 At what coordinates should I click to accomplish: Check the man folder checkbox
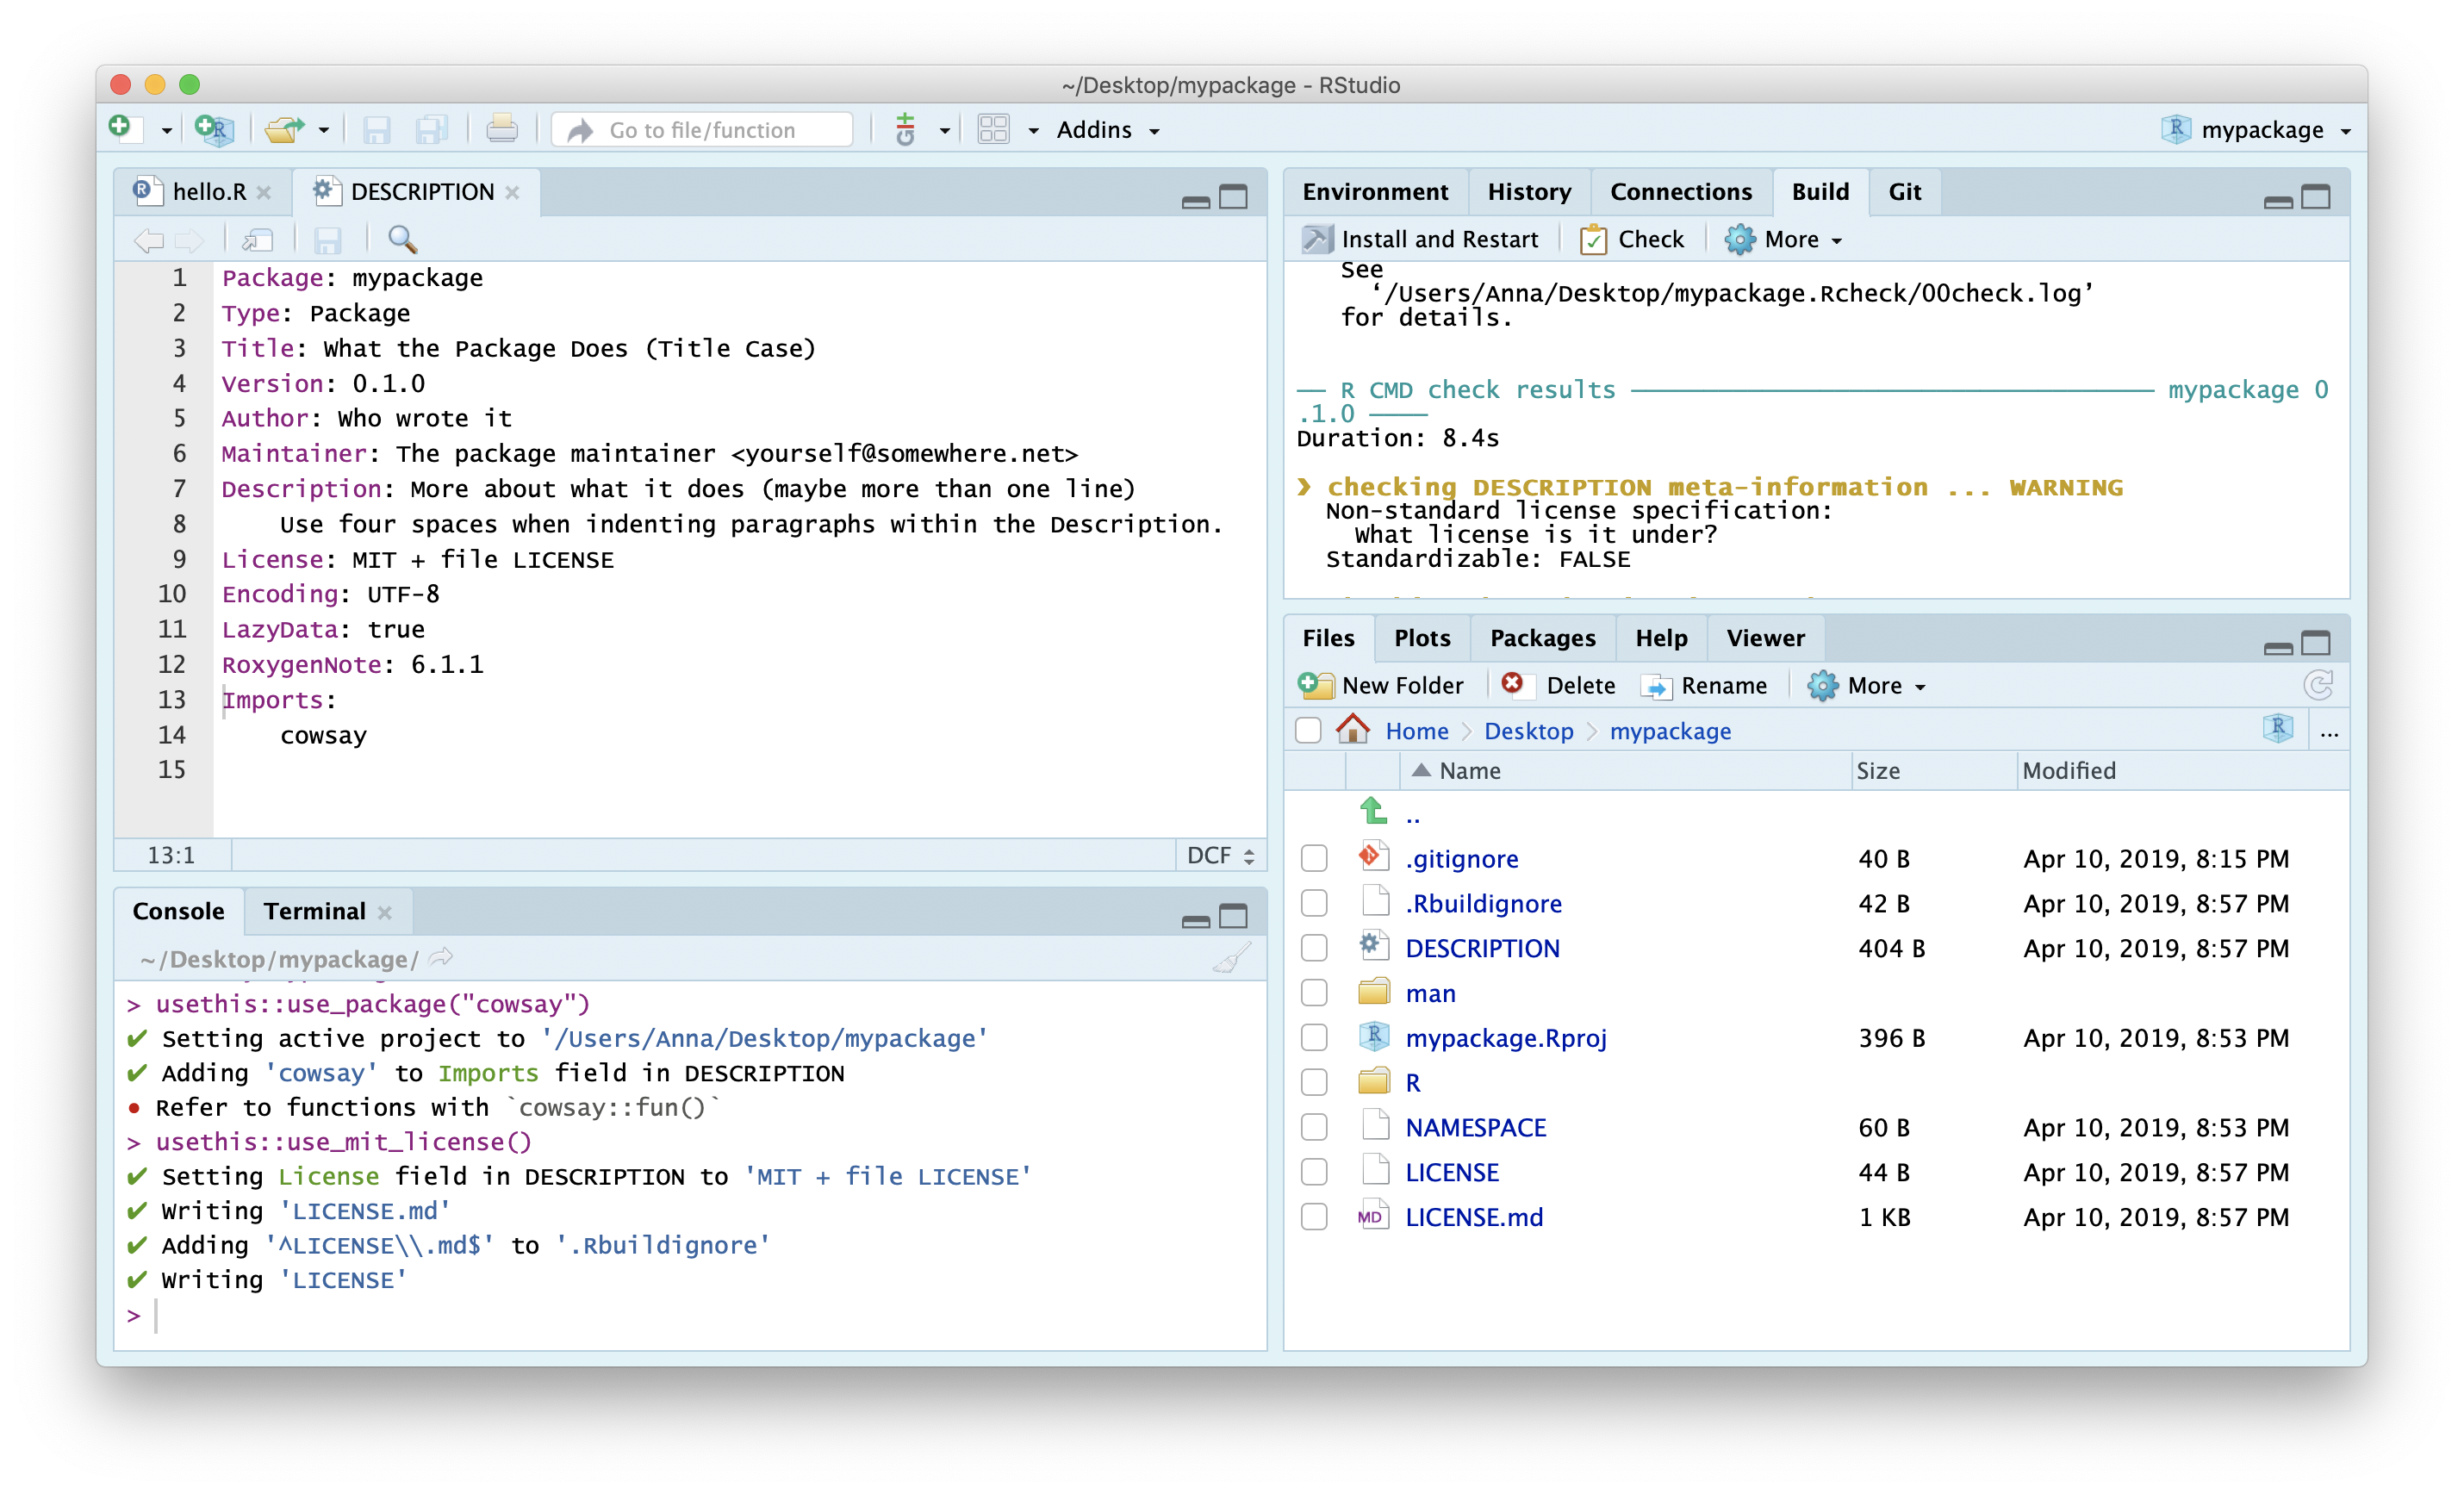pos(1314,992)
